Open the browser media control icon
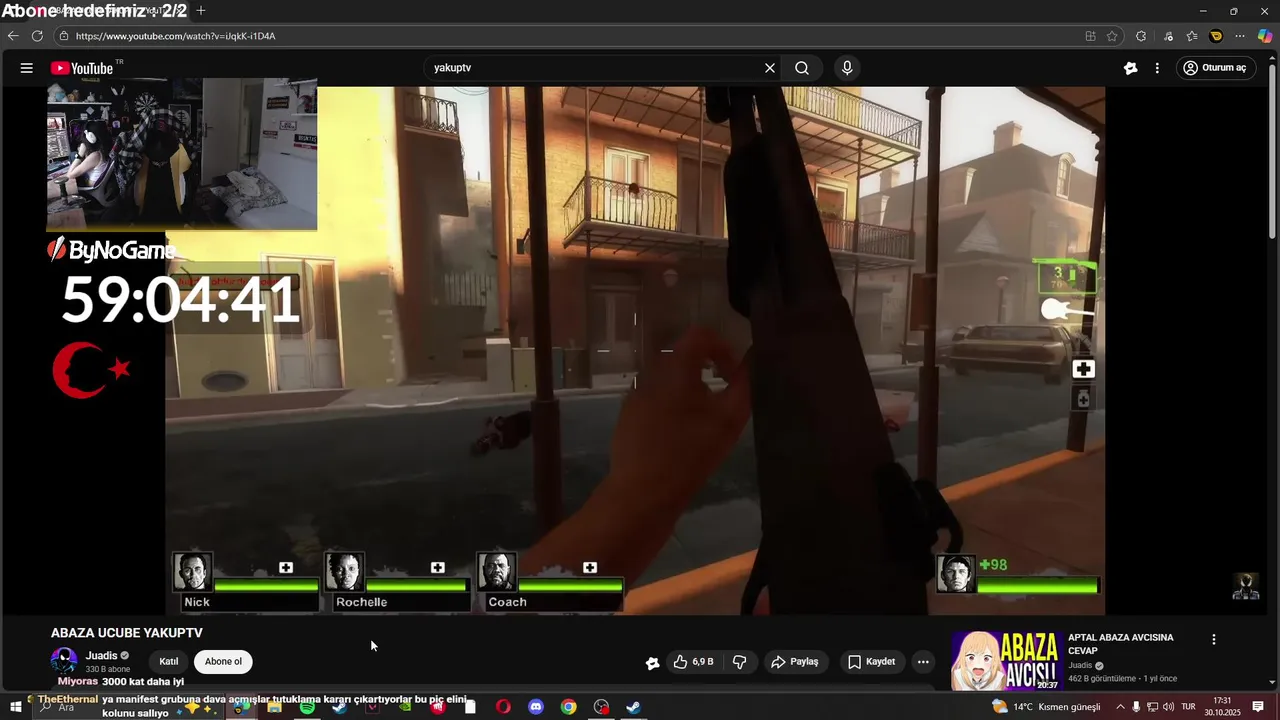 (1168, 36)
